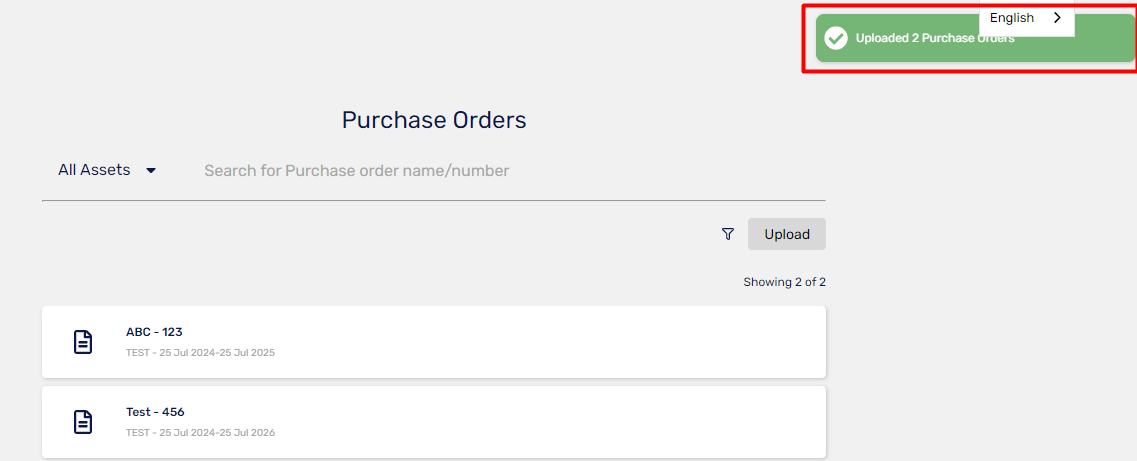Select the English language option
This screenshot has width=1137, height=461.
coord(1012,18)
